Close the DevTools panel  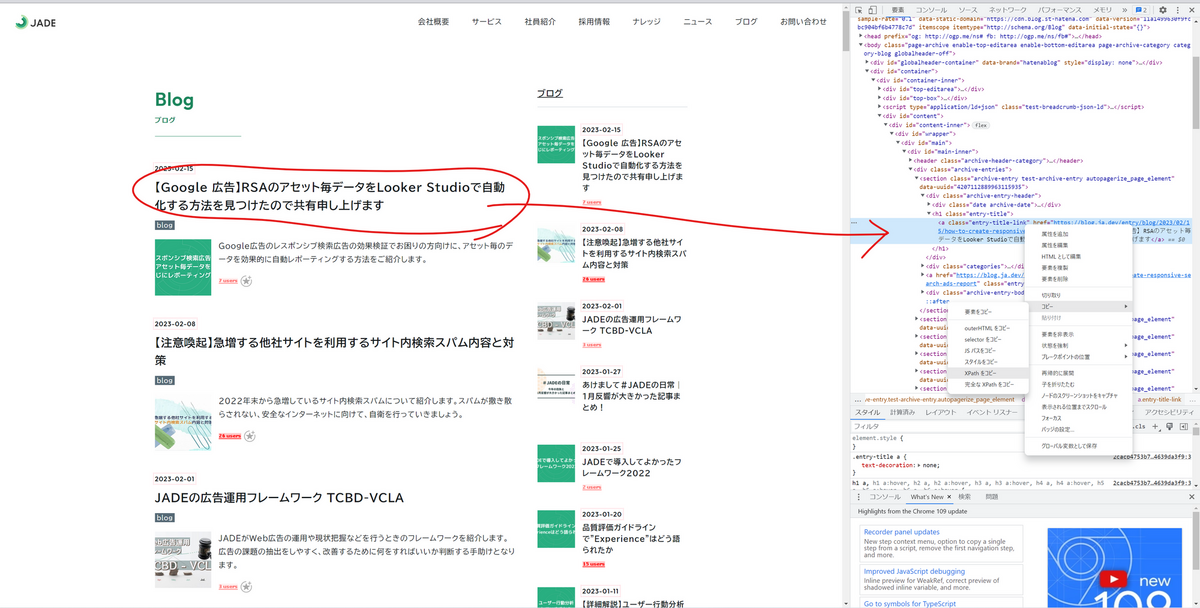(1192, 10)
